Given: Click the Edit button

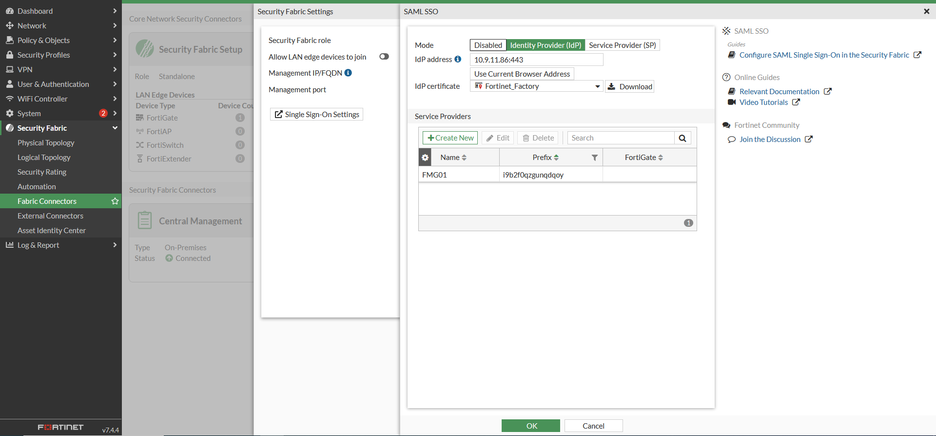Looking at the screenshot, I should [497, 138].
